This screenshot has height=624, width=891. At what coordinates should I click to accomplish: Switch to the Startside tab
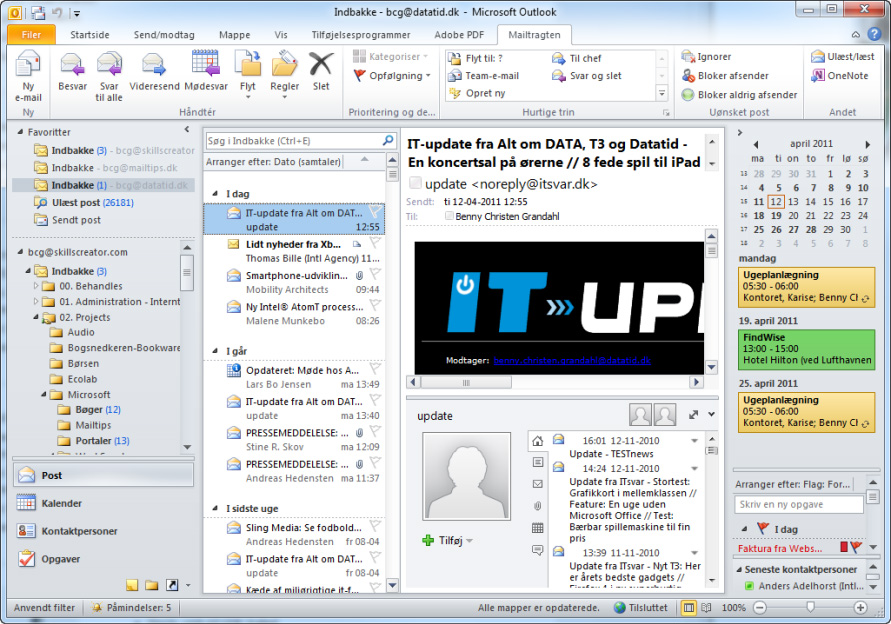(x=90, y=34)
